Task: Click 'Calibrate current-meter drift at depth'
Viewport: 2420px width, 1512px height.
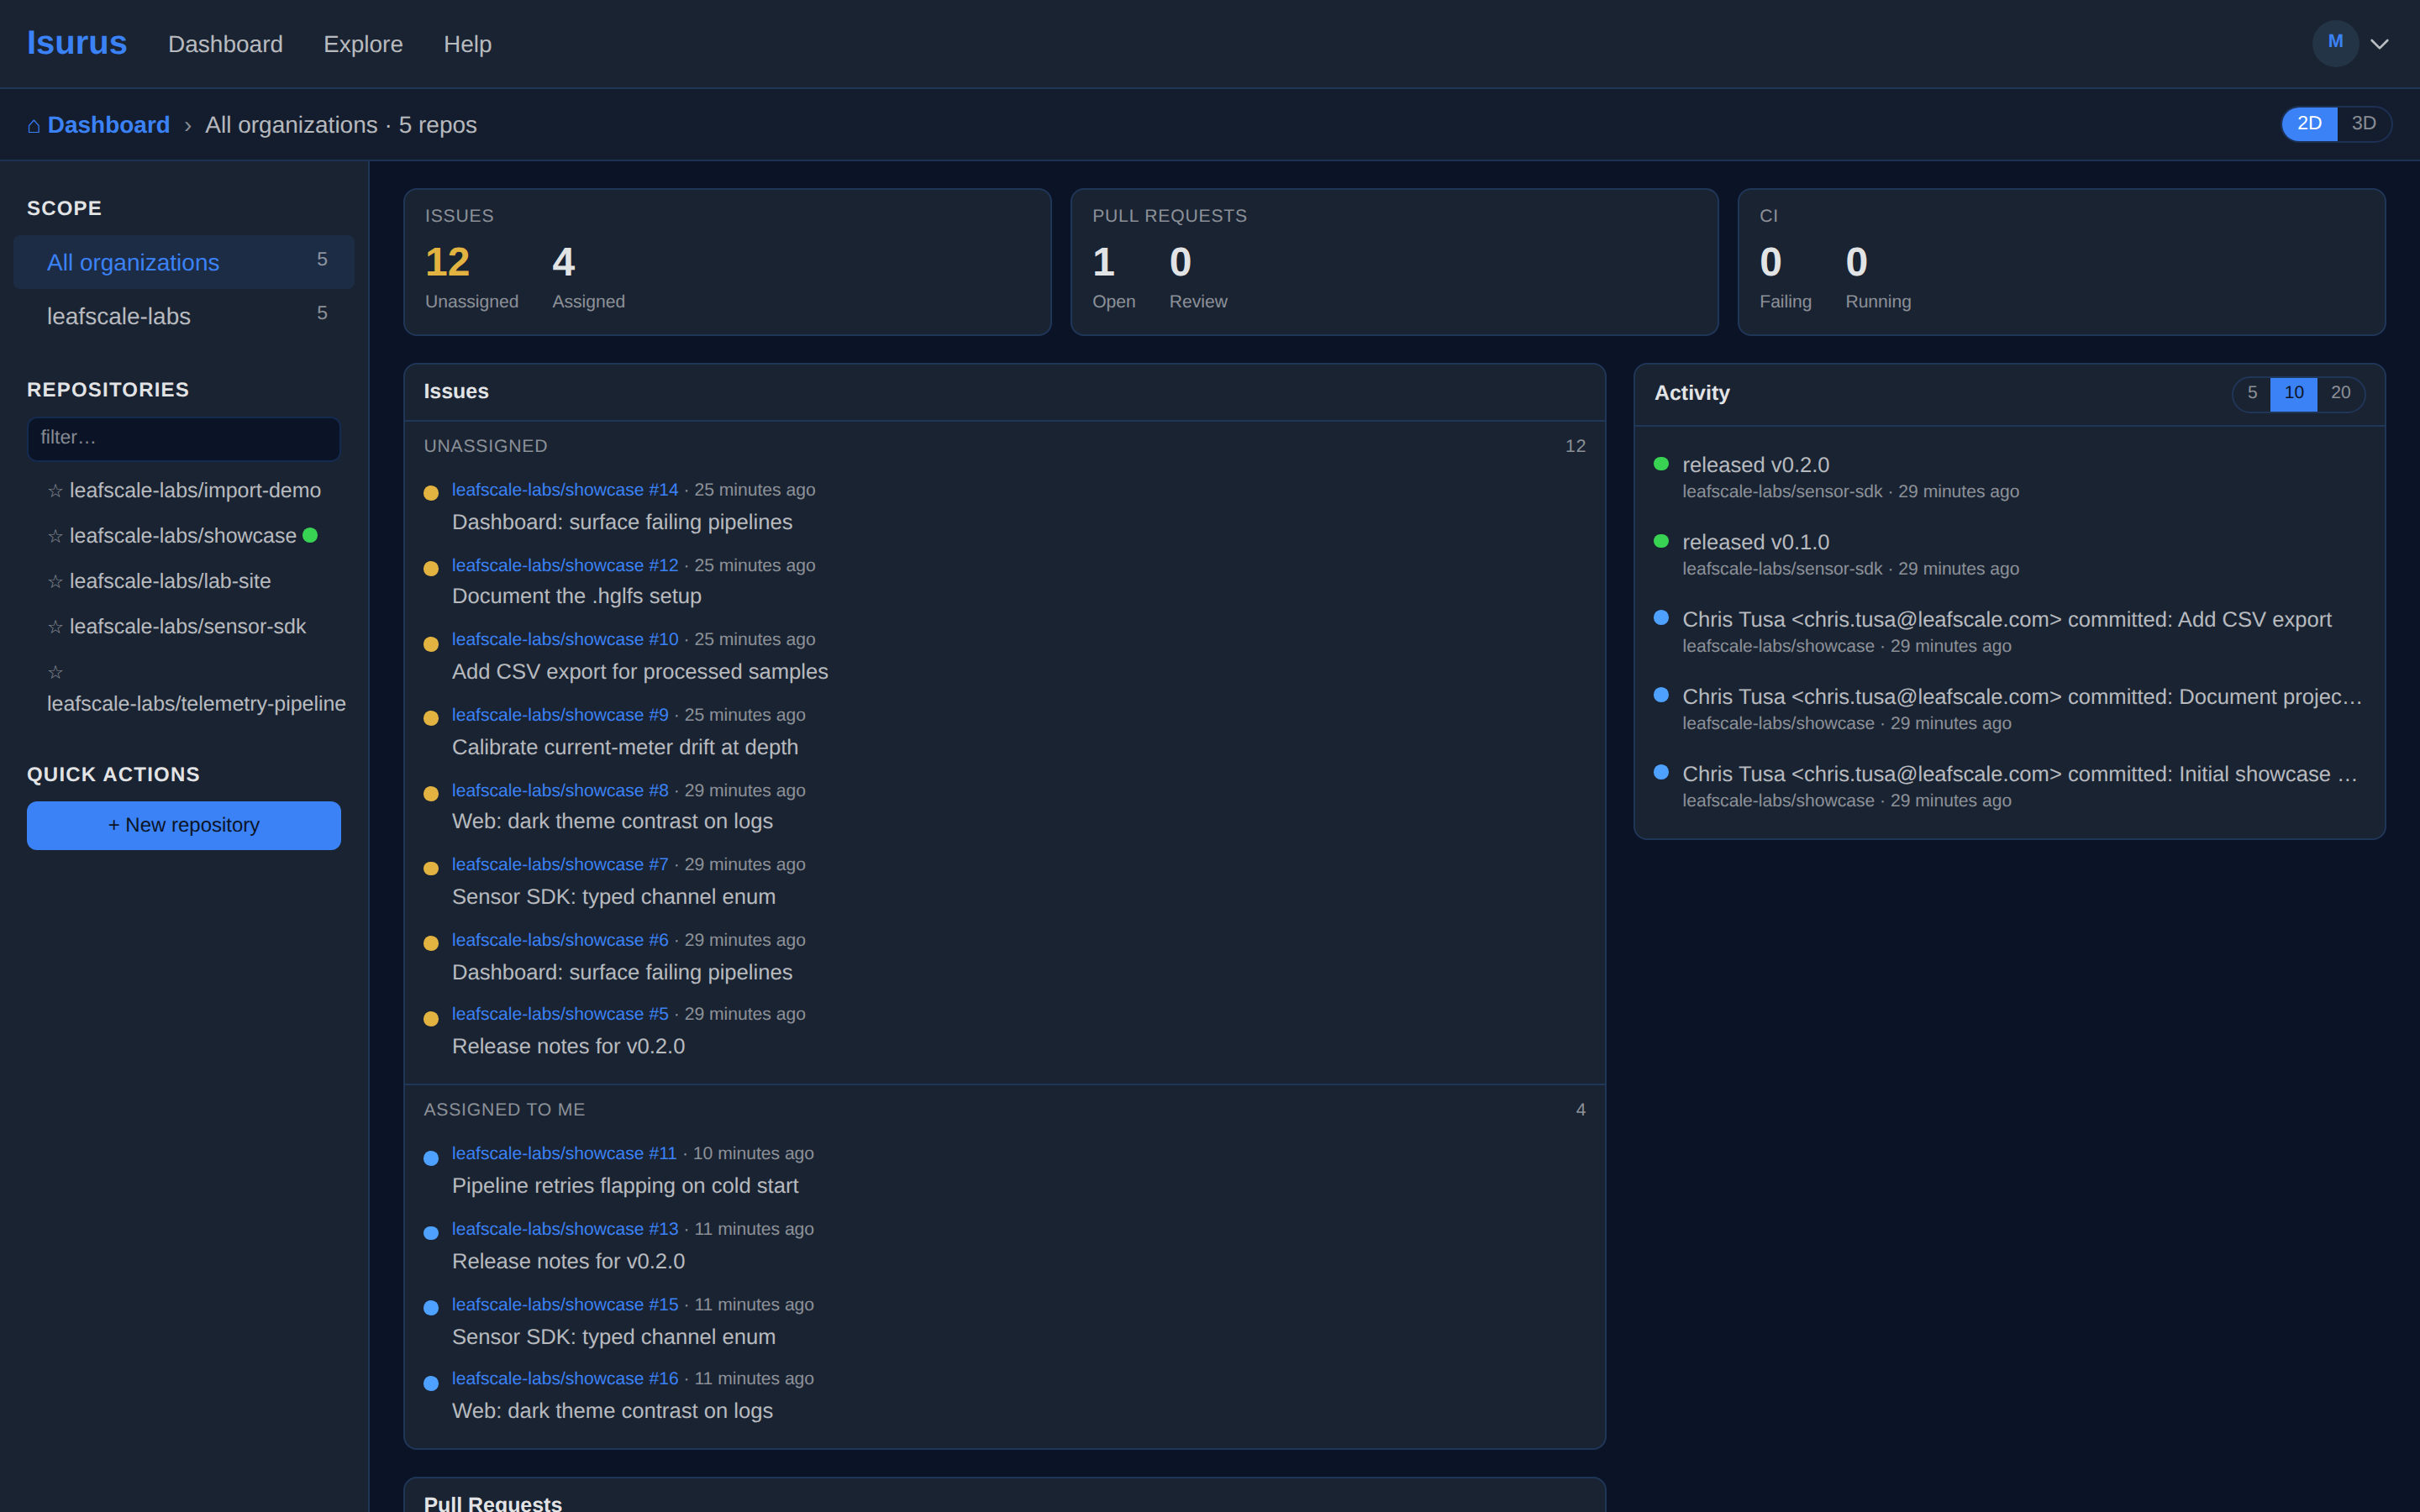Action: 625,747
